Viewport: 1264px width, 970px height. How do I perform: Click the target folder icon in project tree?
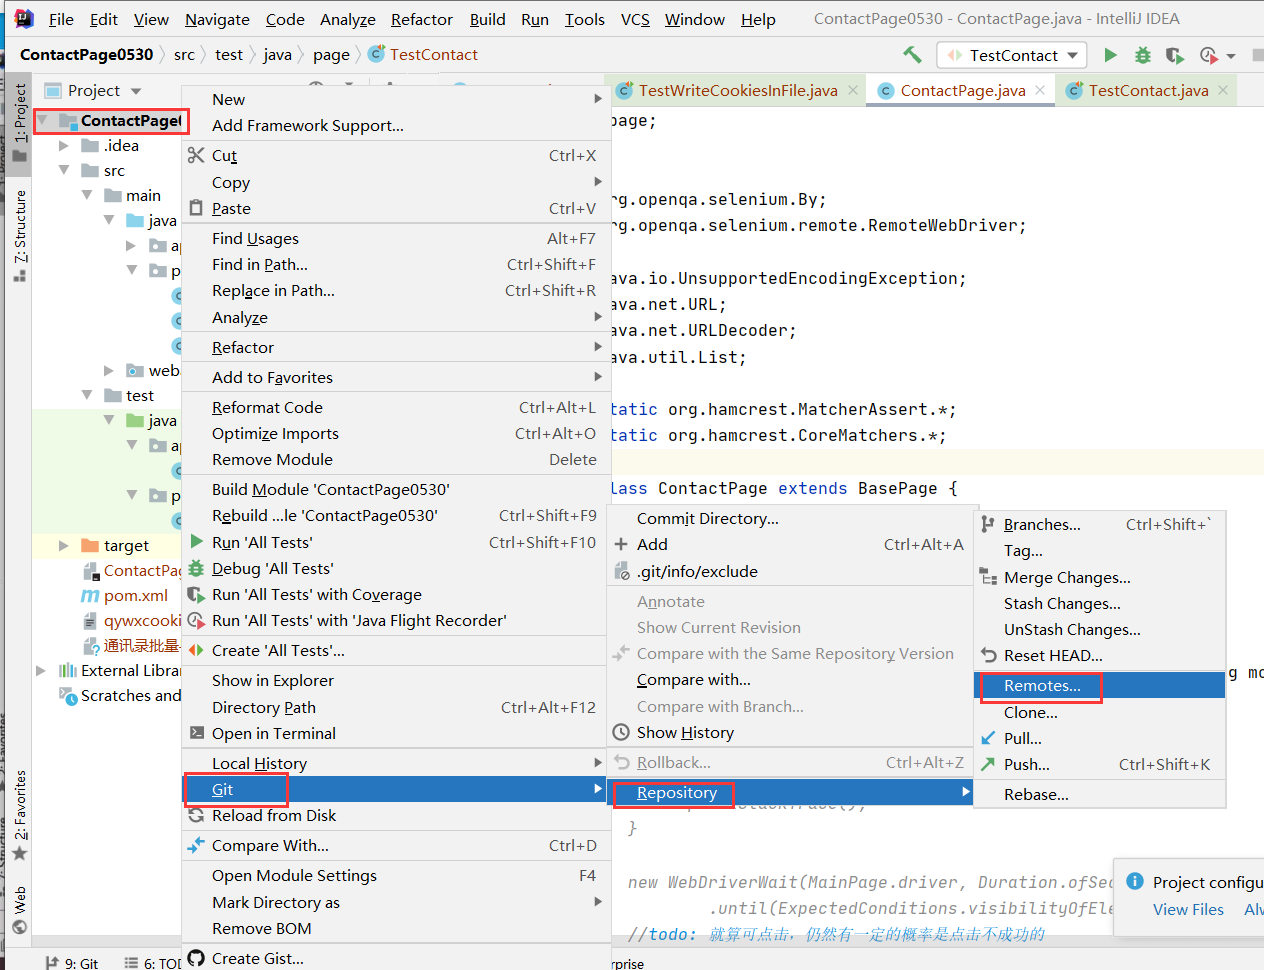90,545
